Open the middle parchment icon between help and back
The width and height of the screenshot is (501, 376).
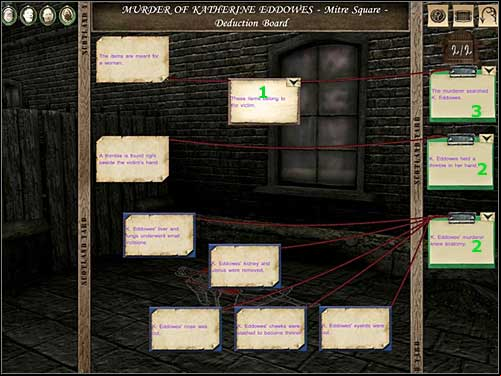[462, 15]
